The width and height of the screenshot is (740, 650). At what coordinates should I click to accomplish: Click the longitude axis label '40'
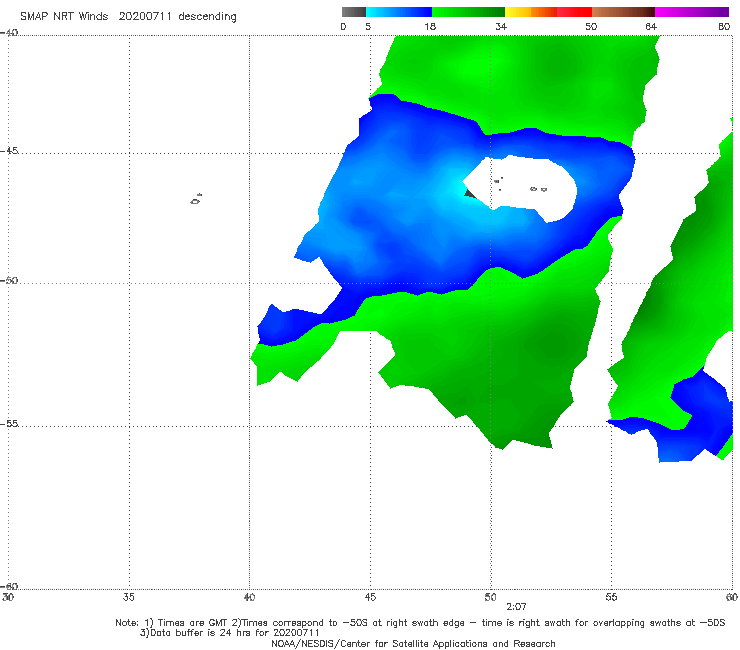tap(249, 597)
